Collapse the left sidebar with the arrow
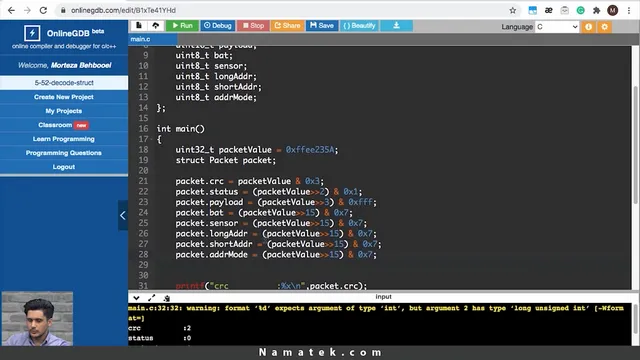 (123, 216)
